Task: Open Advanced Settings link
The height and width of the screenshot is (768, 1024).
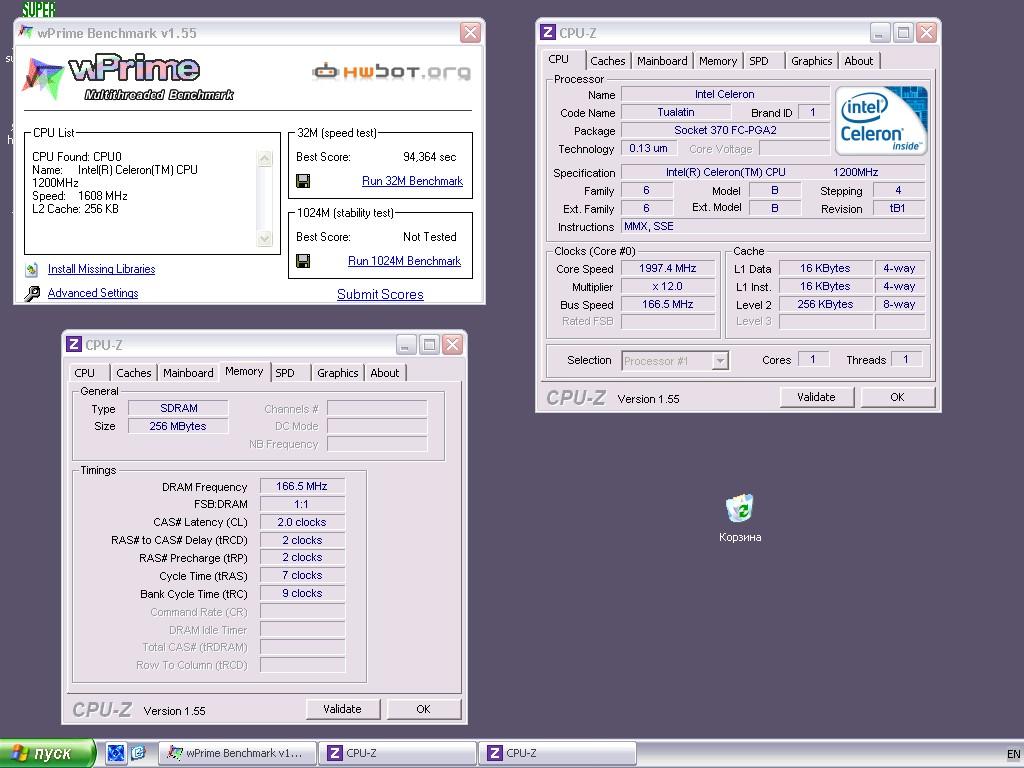Action: (x=93, y=293)
